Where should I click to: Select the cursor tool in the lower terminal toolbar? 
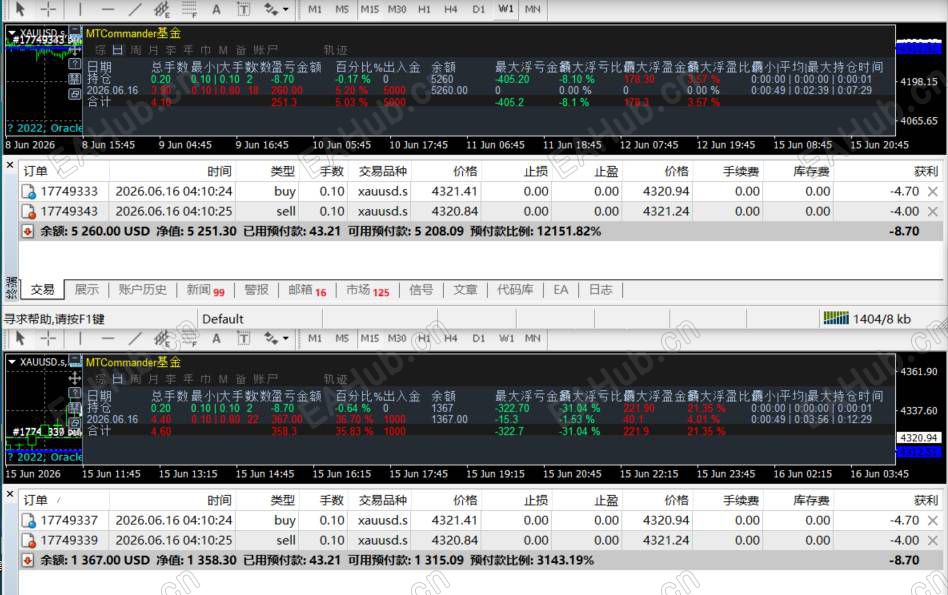[x=20, y=338]
